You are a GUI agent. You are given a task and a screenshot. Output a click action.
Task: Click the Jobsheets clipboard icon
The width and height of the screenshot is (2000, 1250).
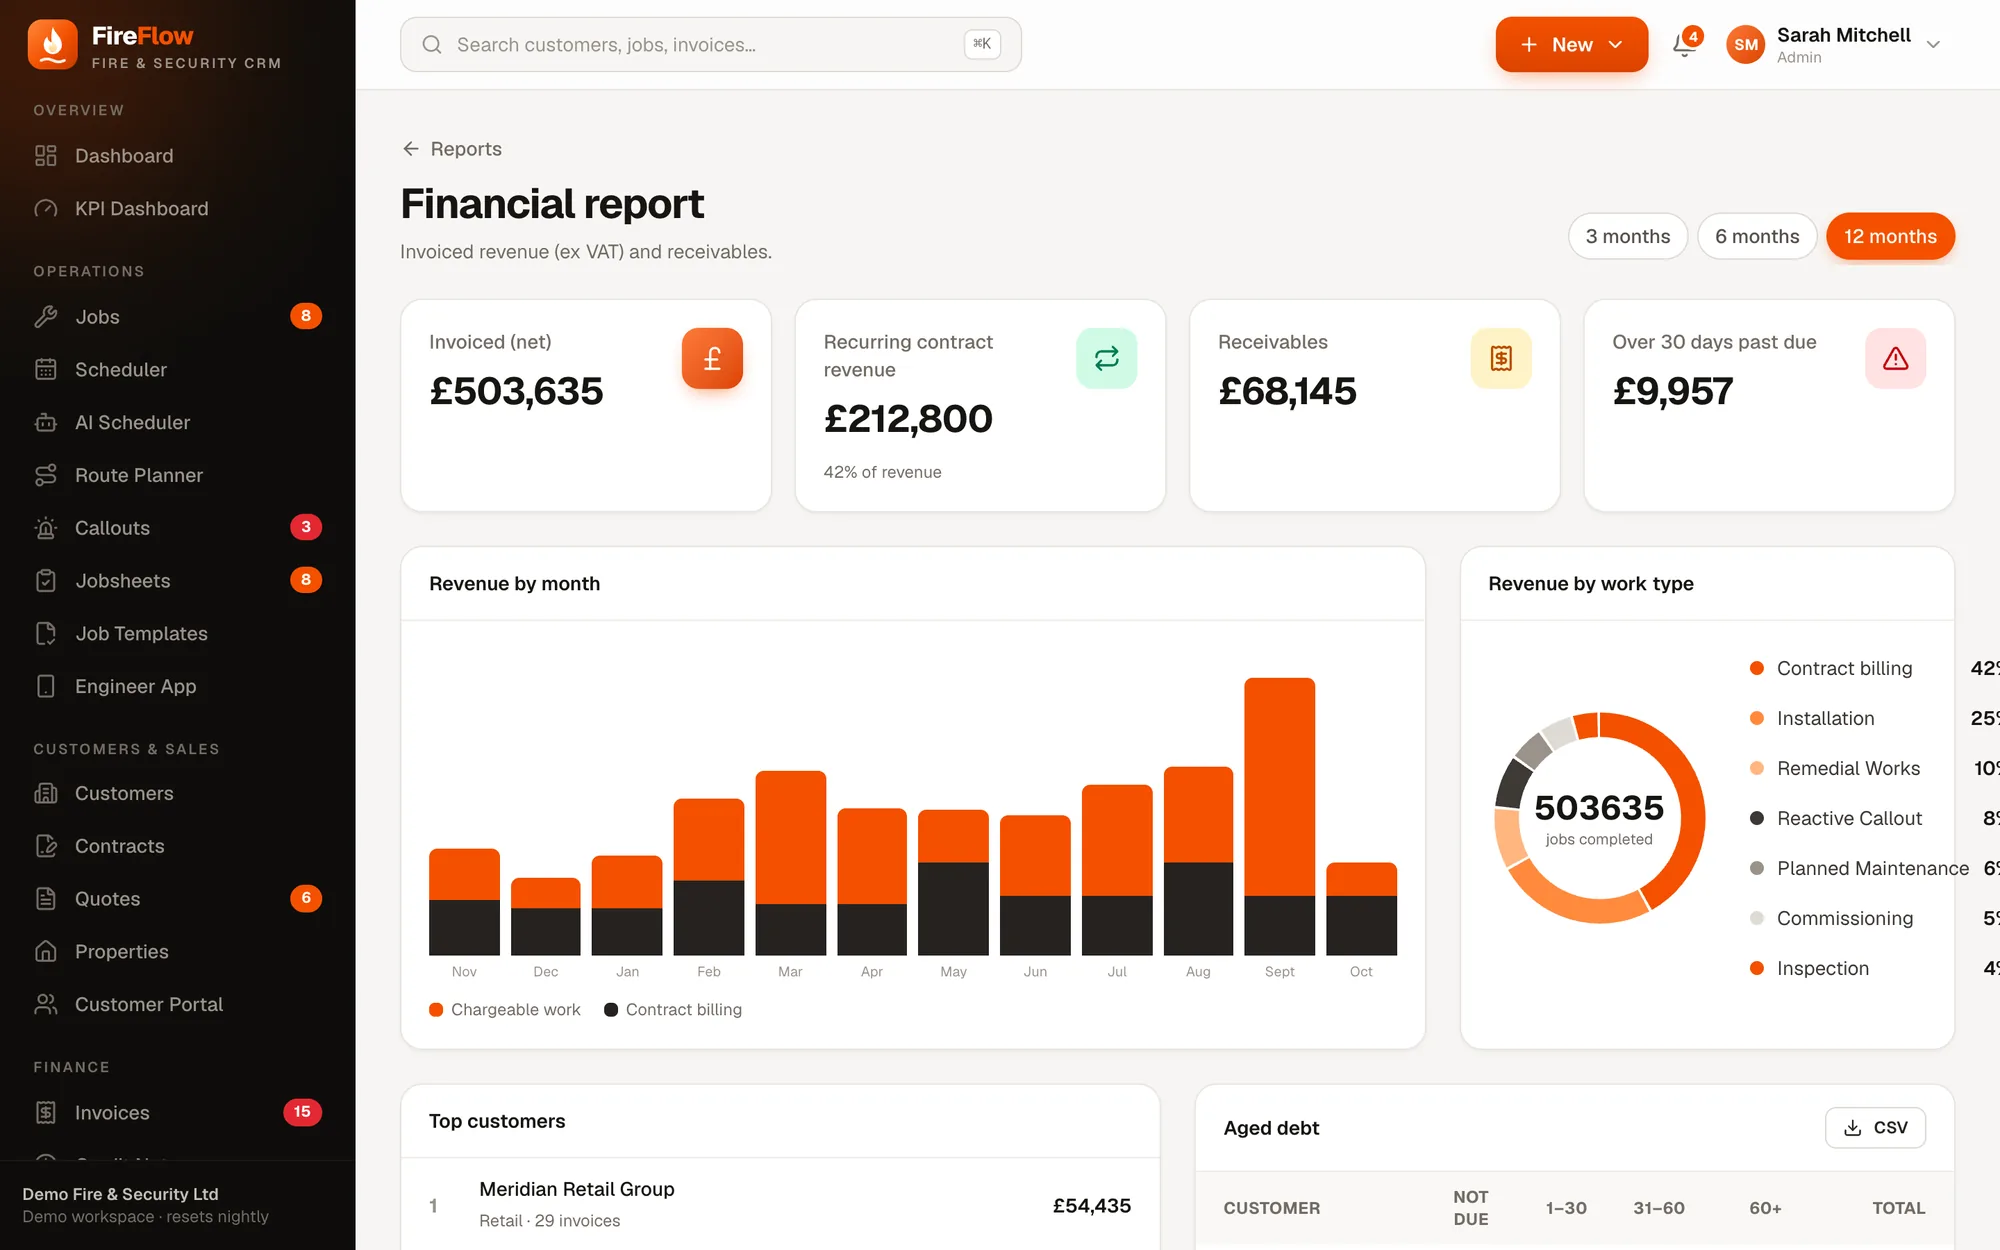pos(46,581)
